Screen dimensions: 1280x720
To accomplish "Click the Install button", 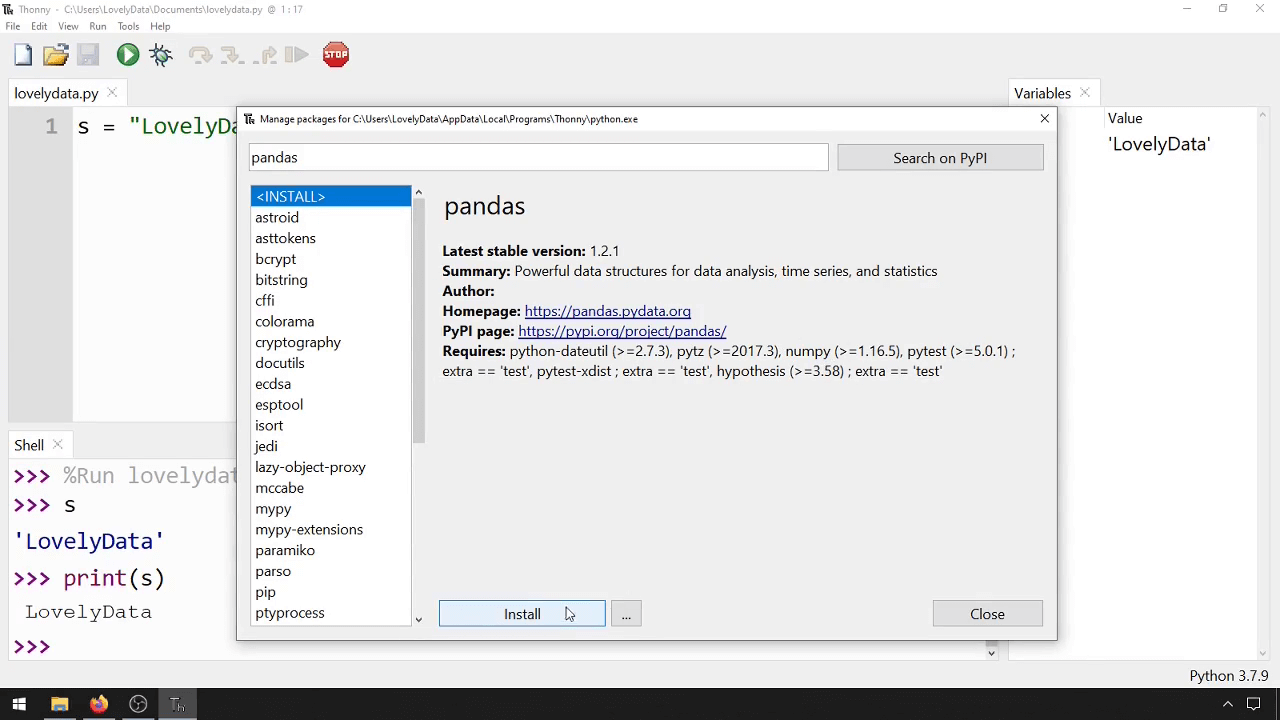I will [522, 614].
